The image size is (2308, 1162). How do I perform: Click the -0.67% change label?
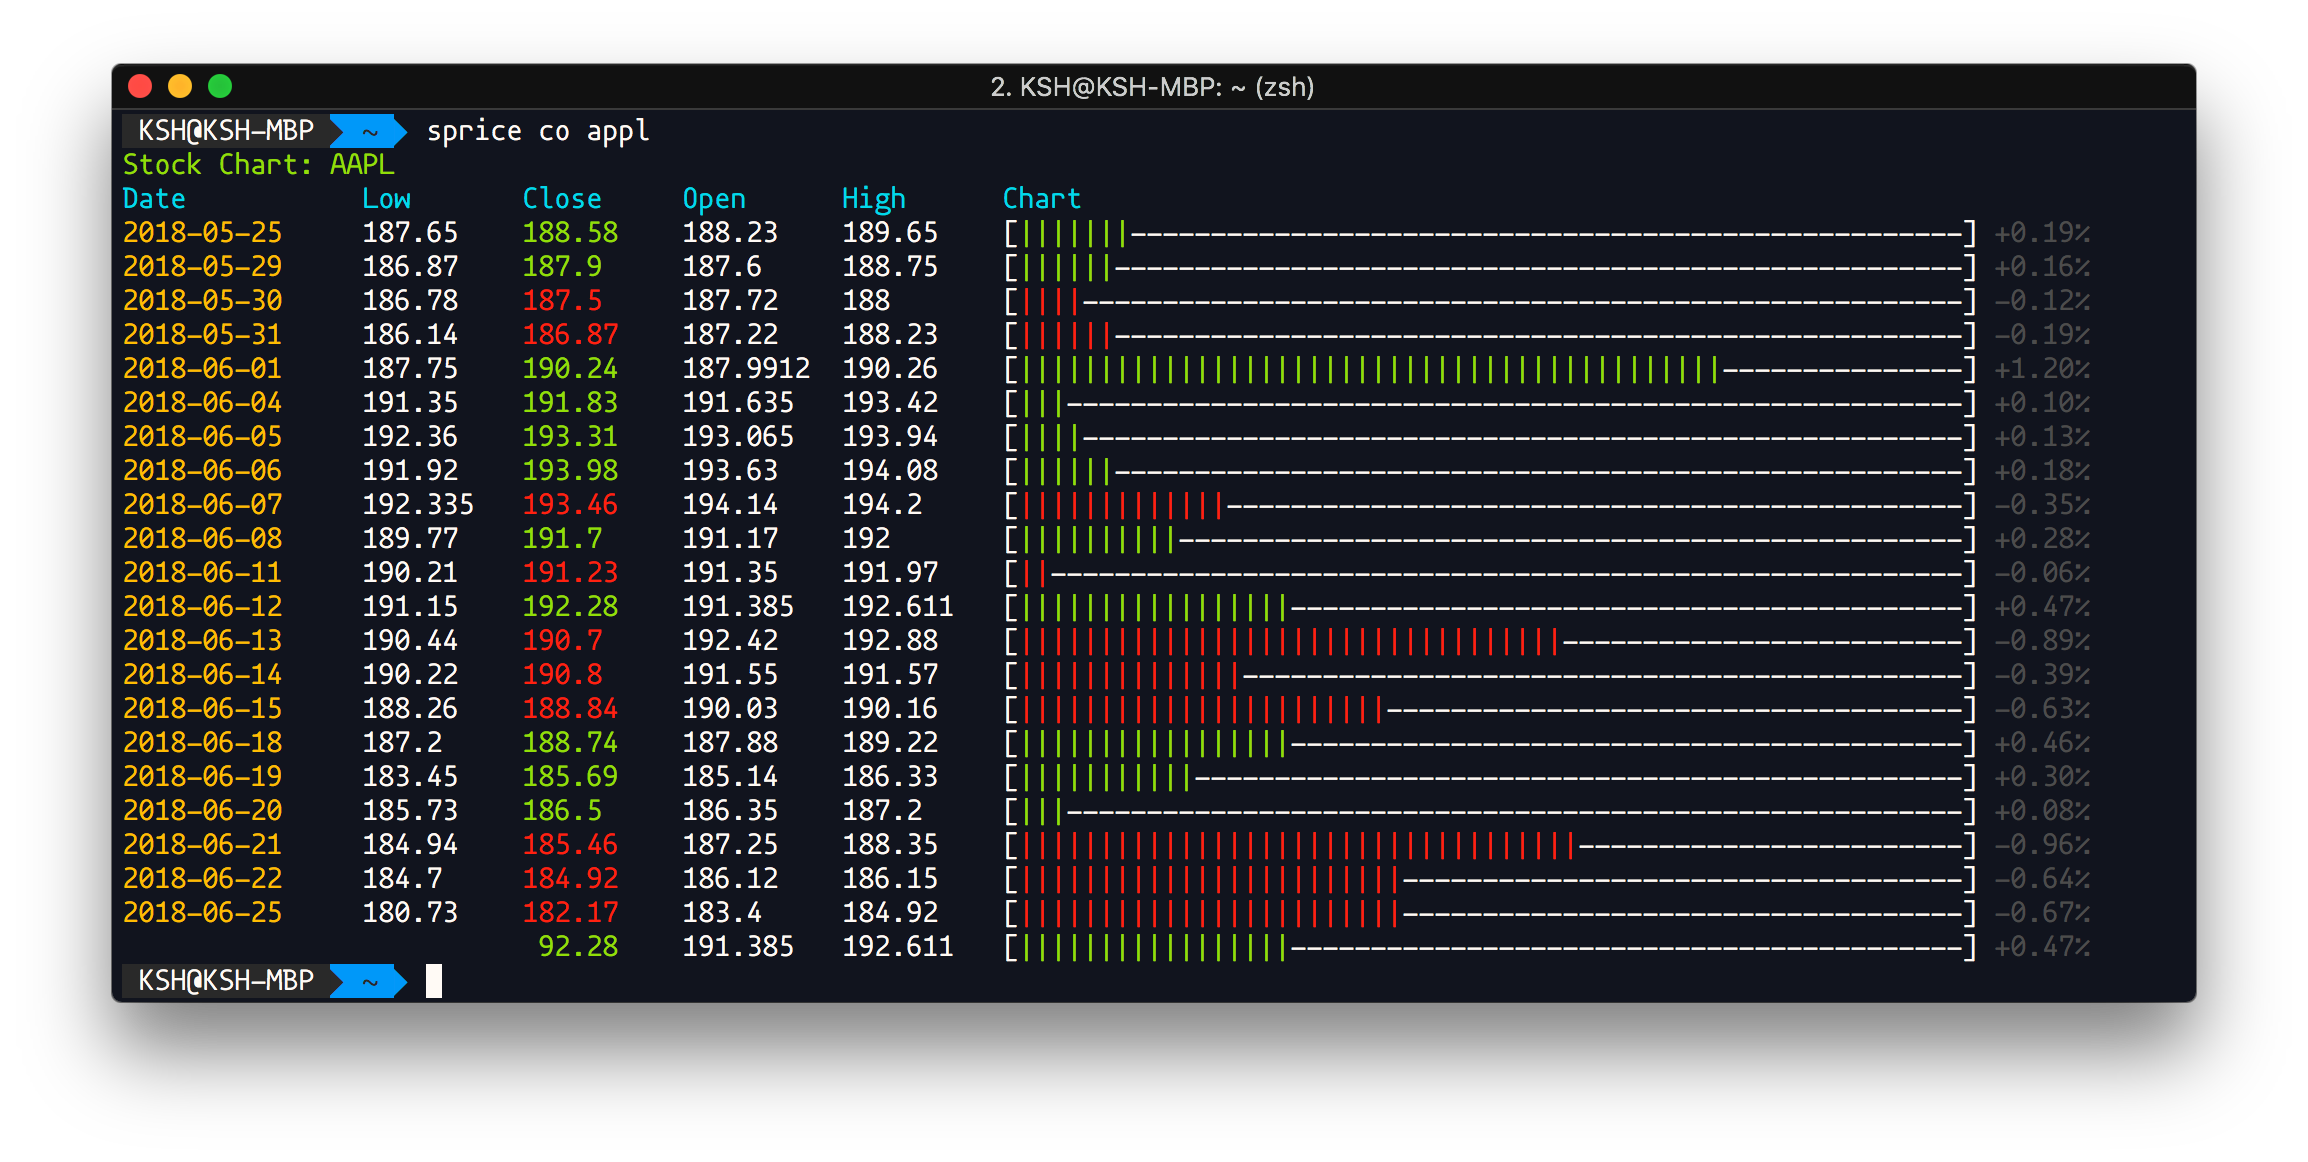[x=2042, y=913]
